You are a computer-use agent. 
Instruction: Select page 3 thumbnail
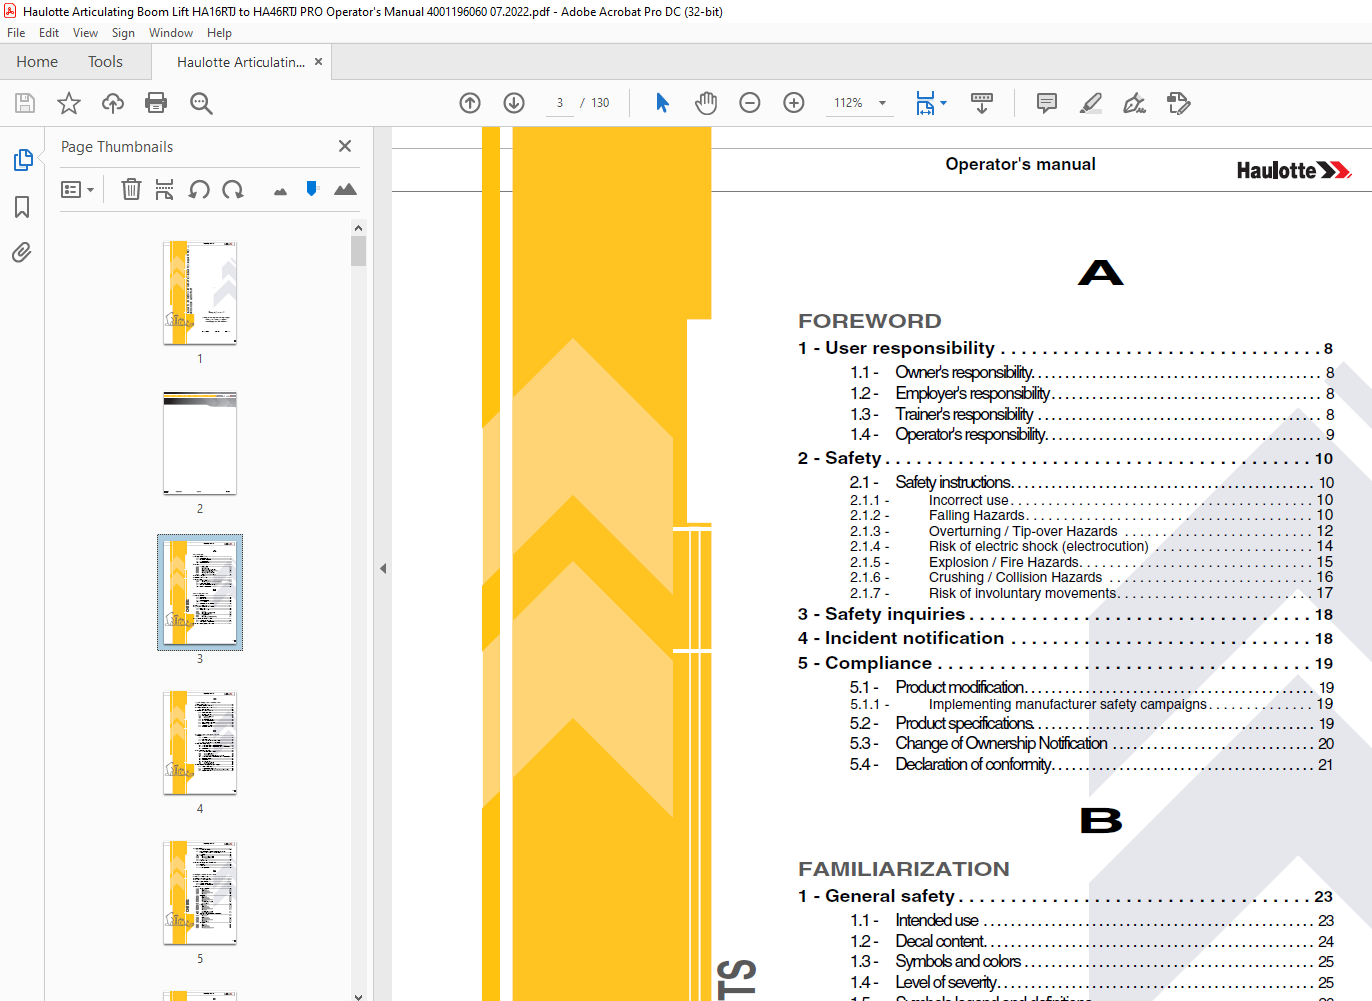click(x=200, y=593)
